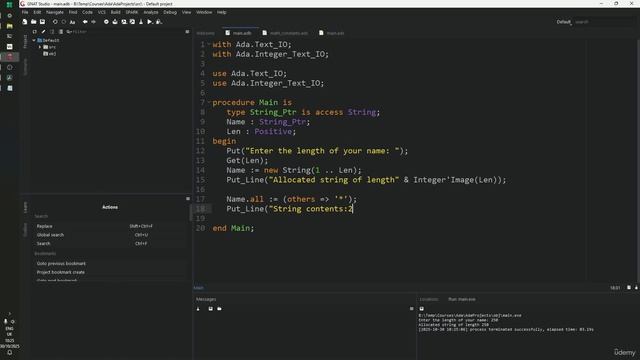Open the Windows notification bell icon
Screen dimensions: 640x360
point(9,352)
